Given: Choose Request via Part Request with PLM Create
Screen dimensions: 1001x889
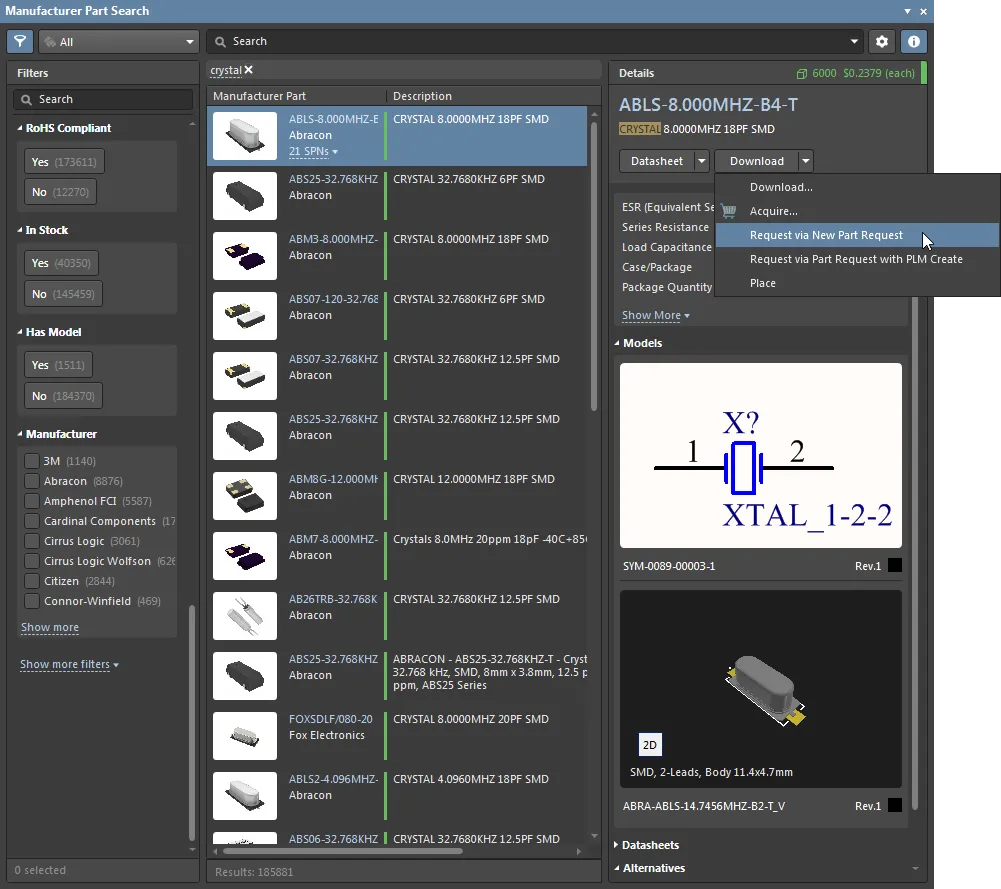Looking at the screenshot, I should [857, 259].
